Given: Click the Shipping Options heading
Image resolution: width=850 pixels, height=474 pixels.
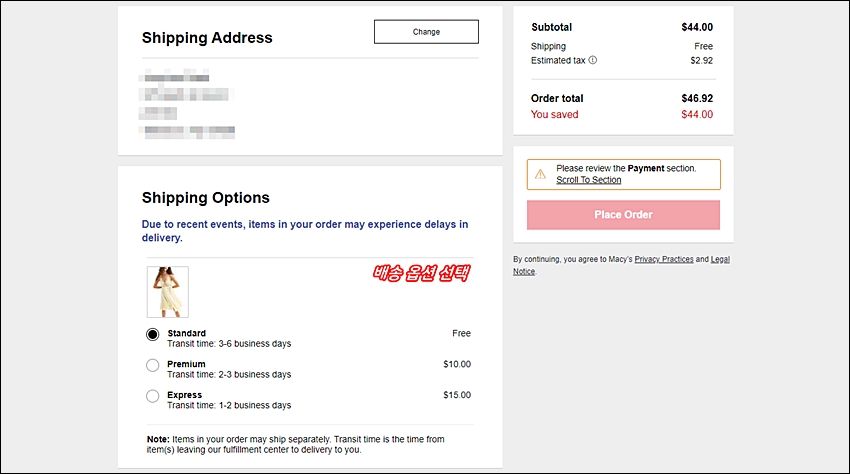Looking at the screenshot, I should pyautogui.click(x=205, y=198).
